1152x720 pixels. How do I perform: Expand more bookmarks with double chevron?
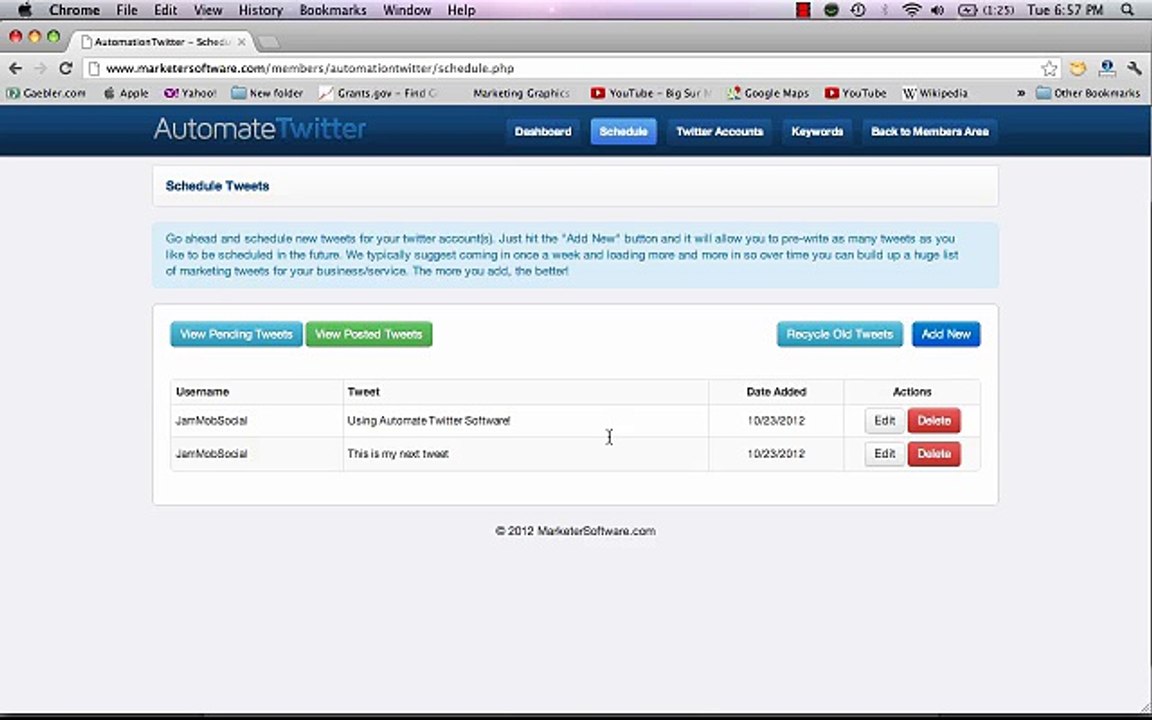[x=1020, y=93]
